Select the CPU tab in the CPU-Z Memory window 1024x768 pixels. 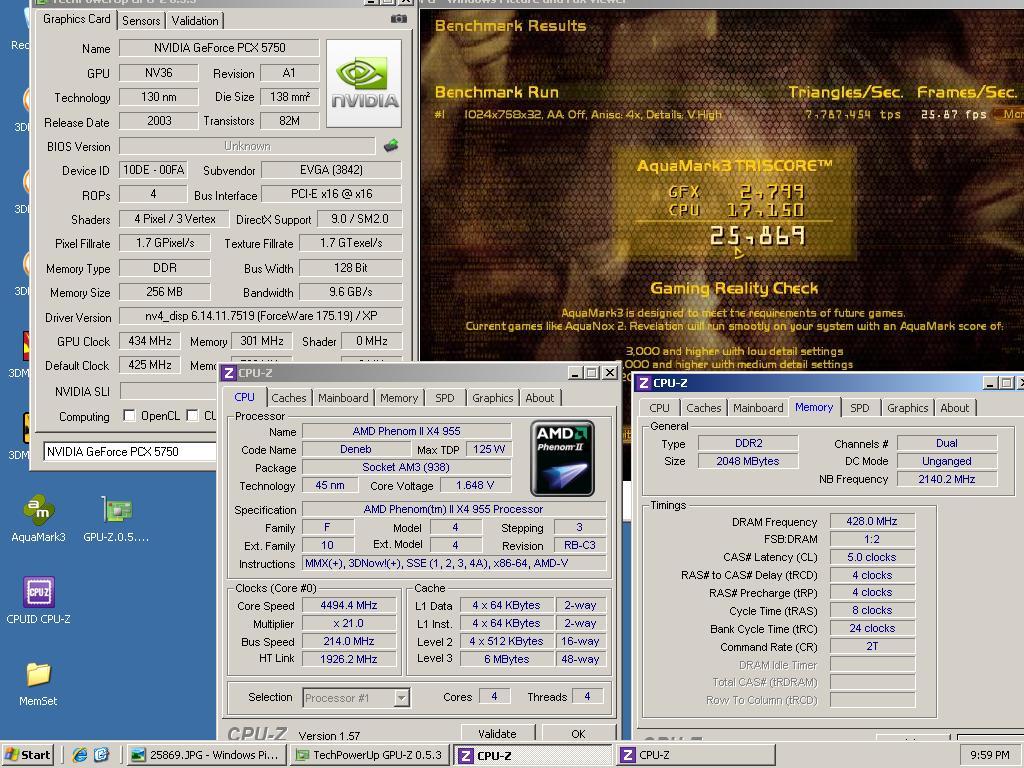pos(659,408)
